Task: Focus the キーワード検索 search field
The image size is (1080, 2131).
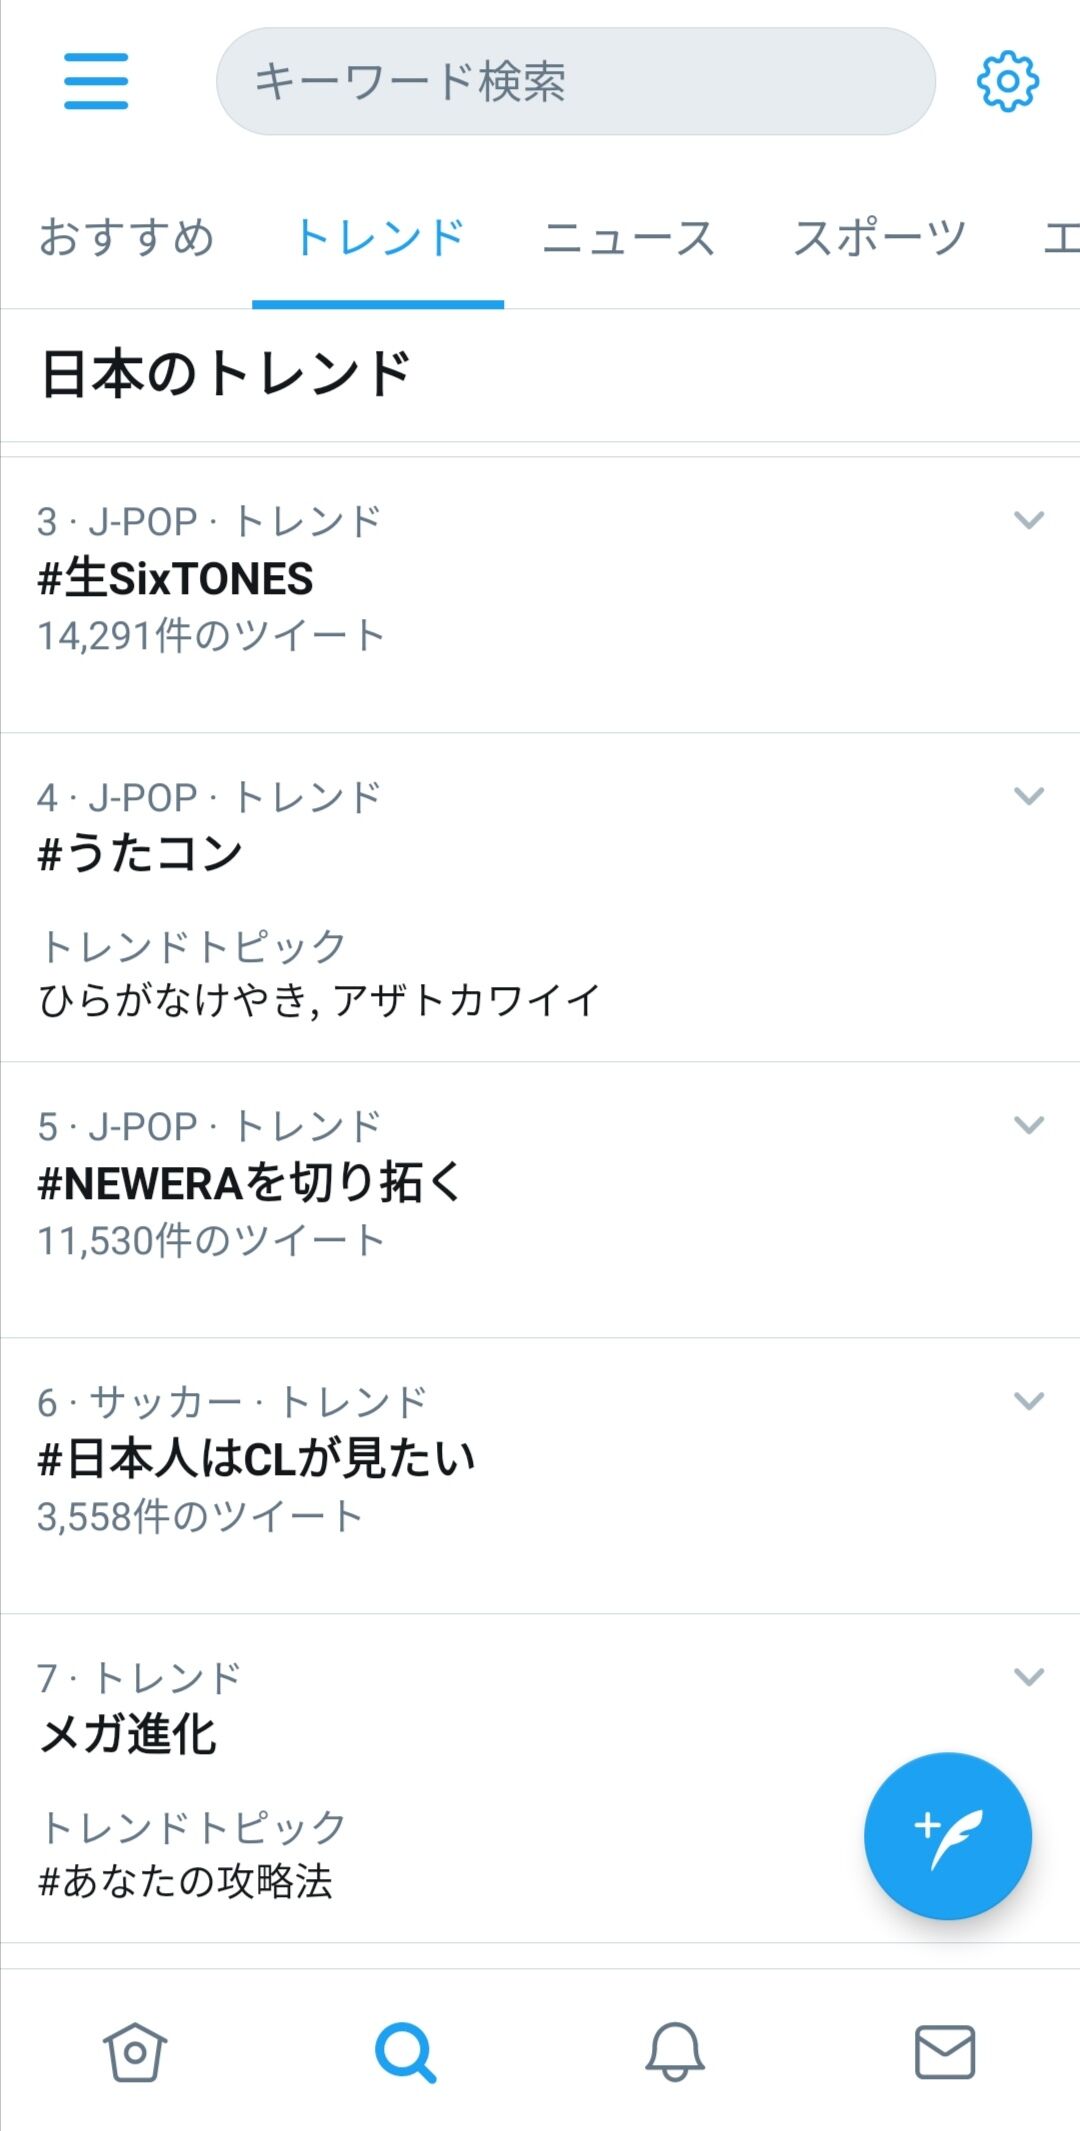Action: 576,81
